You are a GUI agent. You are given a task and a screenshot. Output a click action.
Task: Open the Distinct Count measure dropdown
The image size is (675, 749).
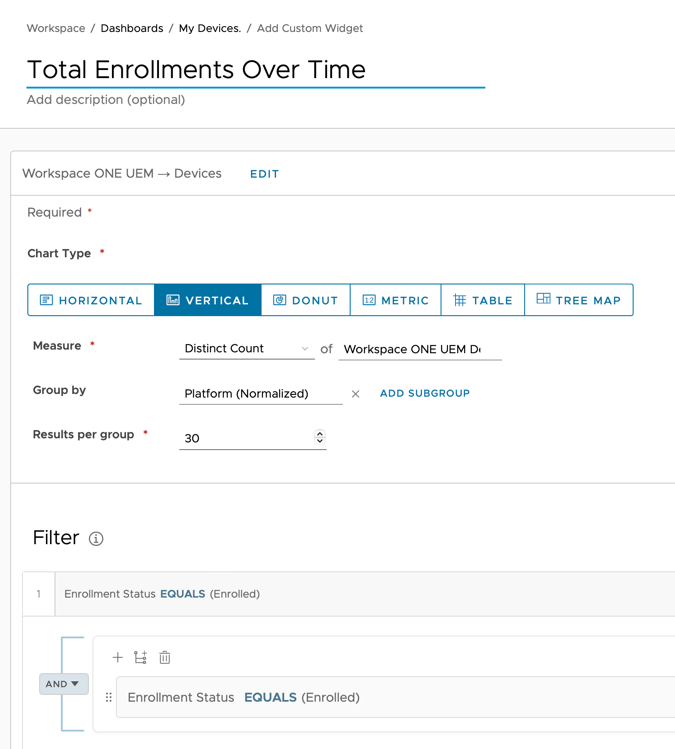click(x=246, y=349)
